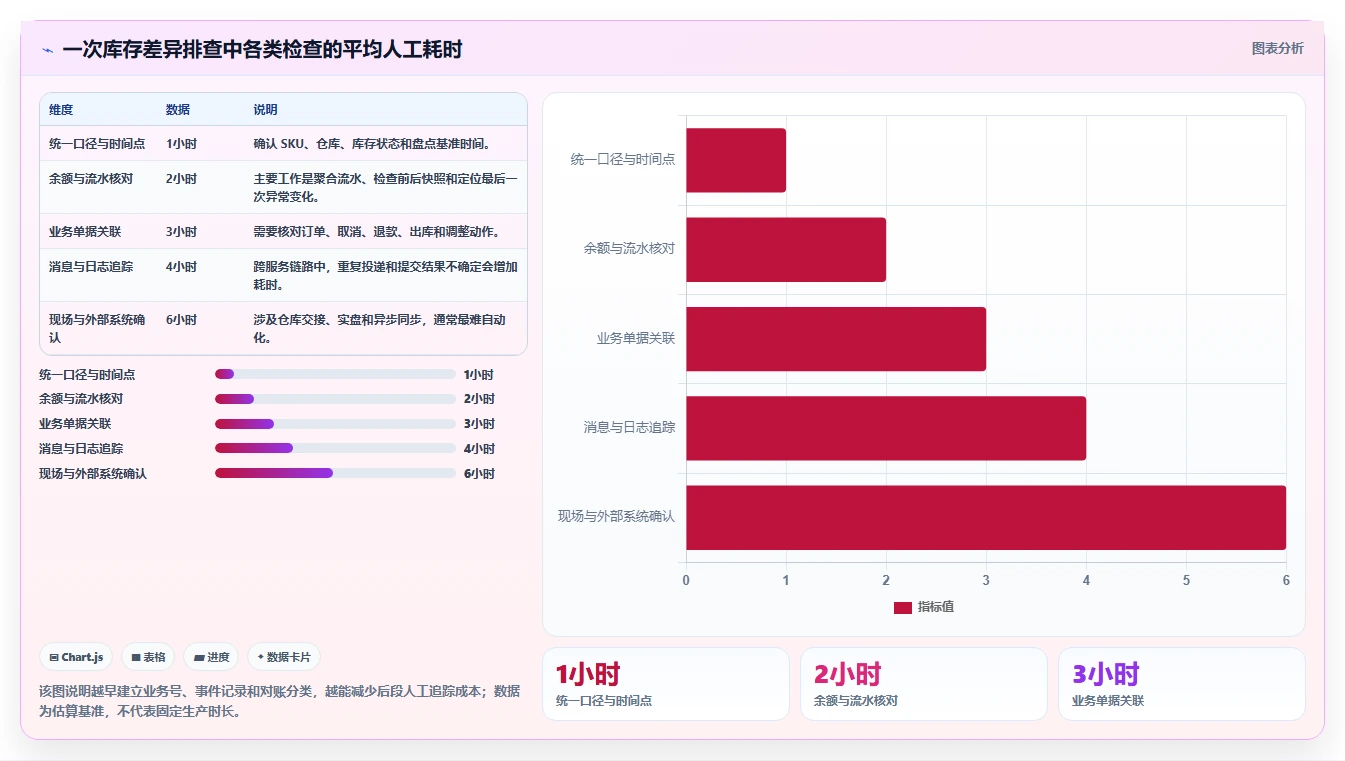1345x761 pixels.
Task: Click the 余额与流水核对 progress bar
Action: pyautogui.click(x=335, y=399)
